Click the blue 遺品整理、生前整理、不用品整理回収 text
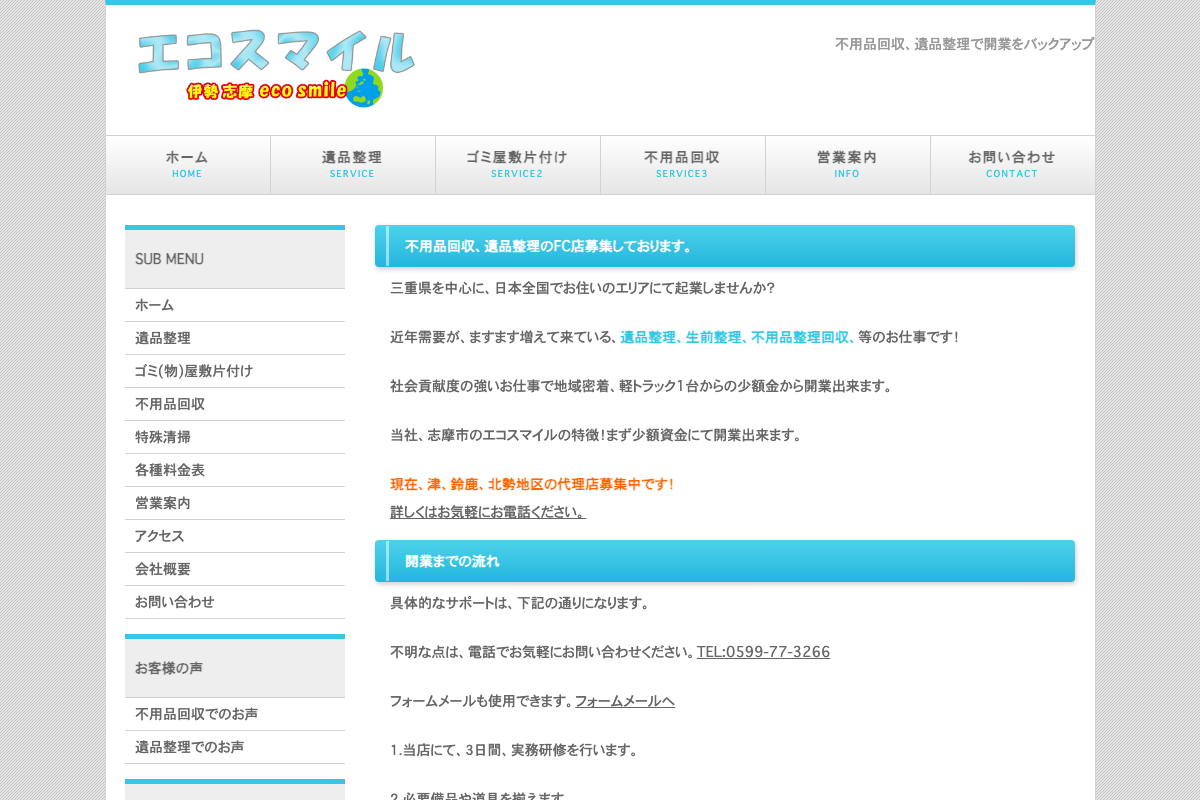1200x800 pixels. click(x=737, y=337)
